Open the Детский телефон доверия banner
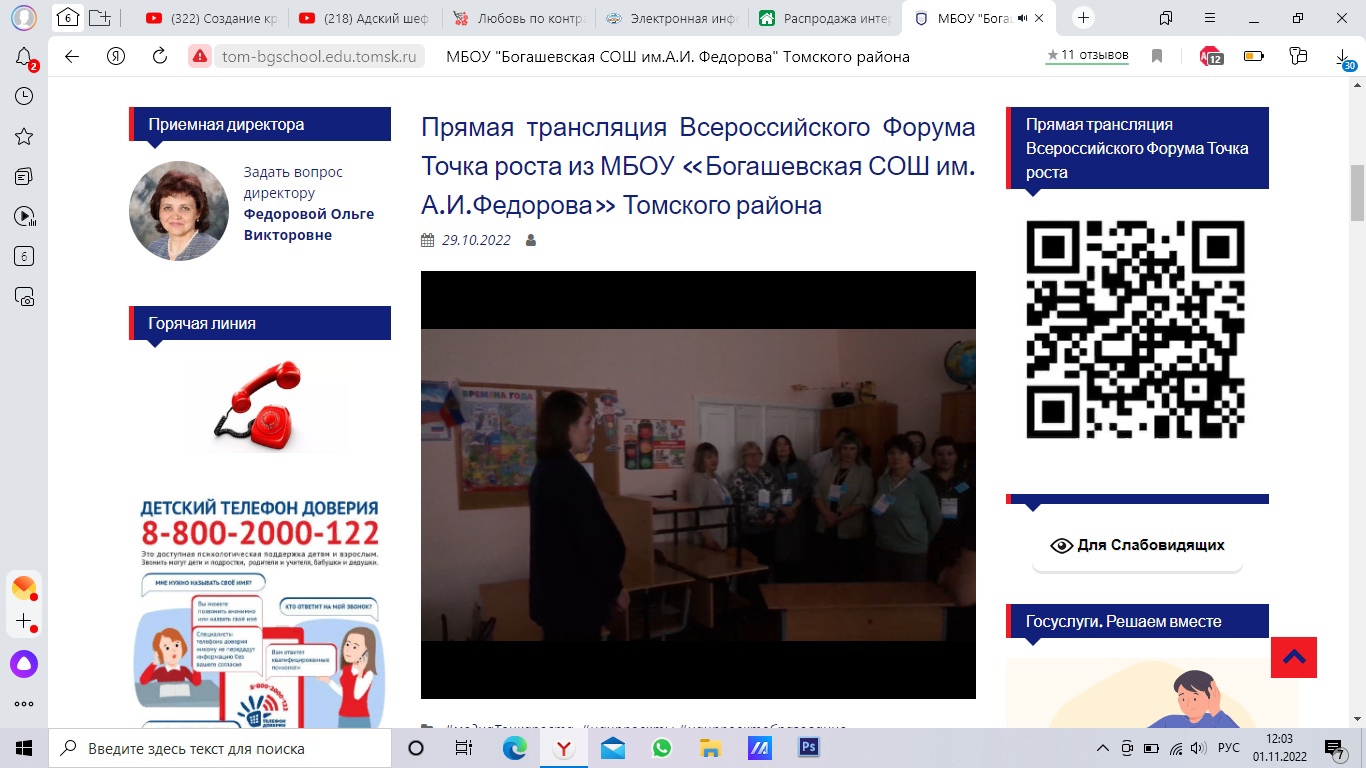The image size is (1366, 768). [x=259, y=612]
